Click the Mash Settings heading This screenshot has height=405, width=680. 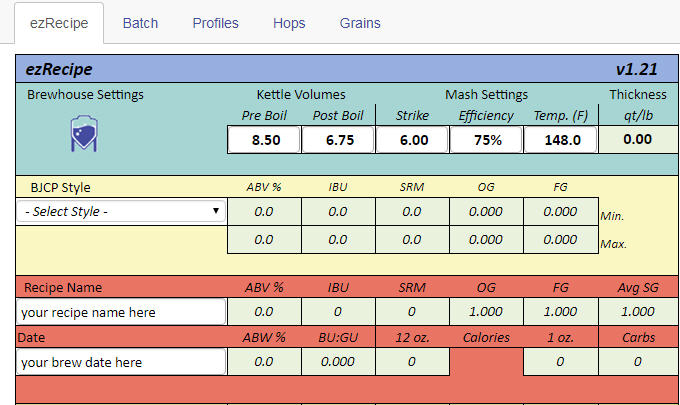[x=486, y=95]
